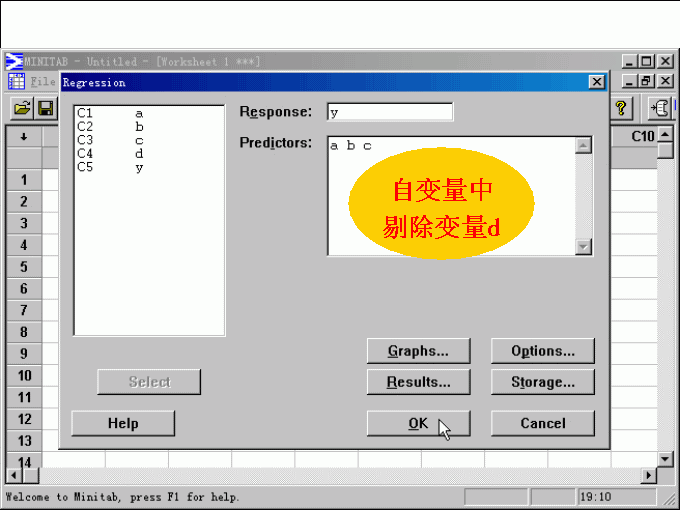Click the Open file toolbar icon

(x=21, y=107)
